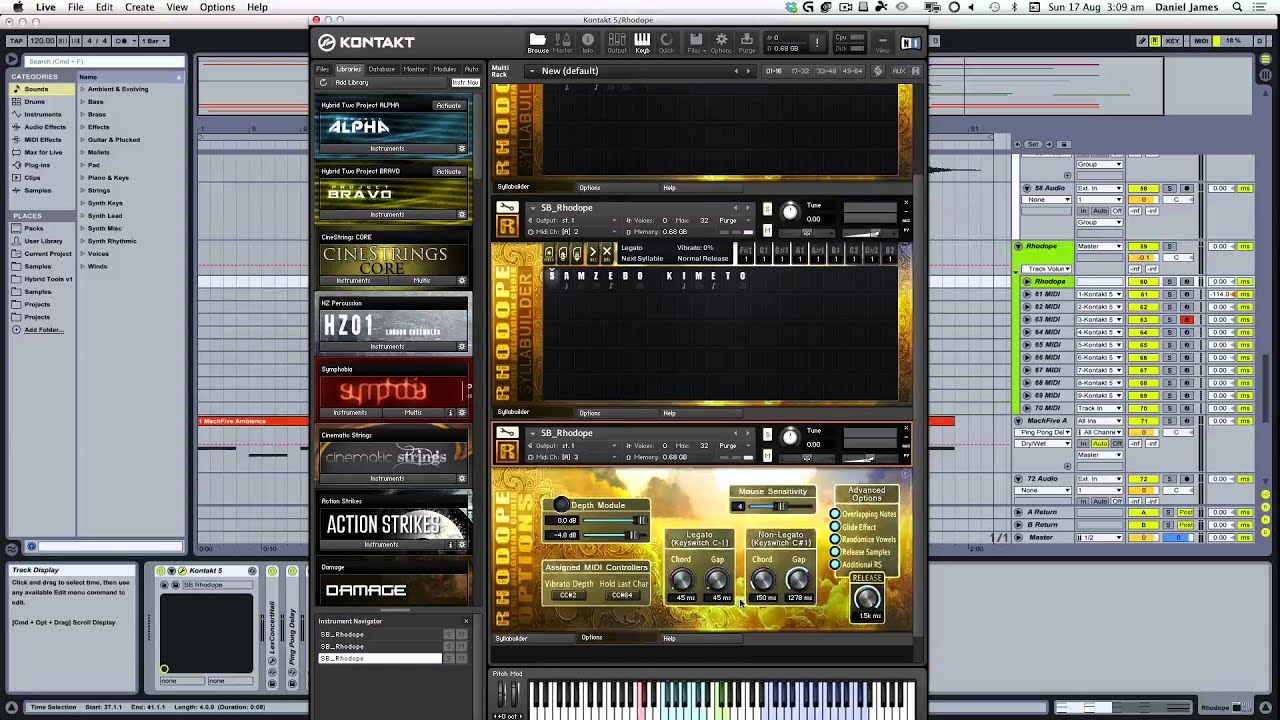Enable Overlapping Notes option
1280x720 pixels.
tap(835, 514)
